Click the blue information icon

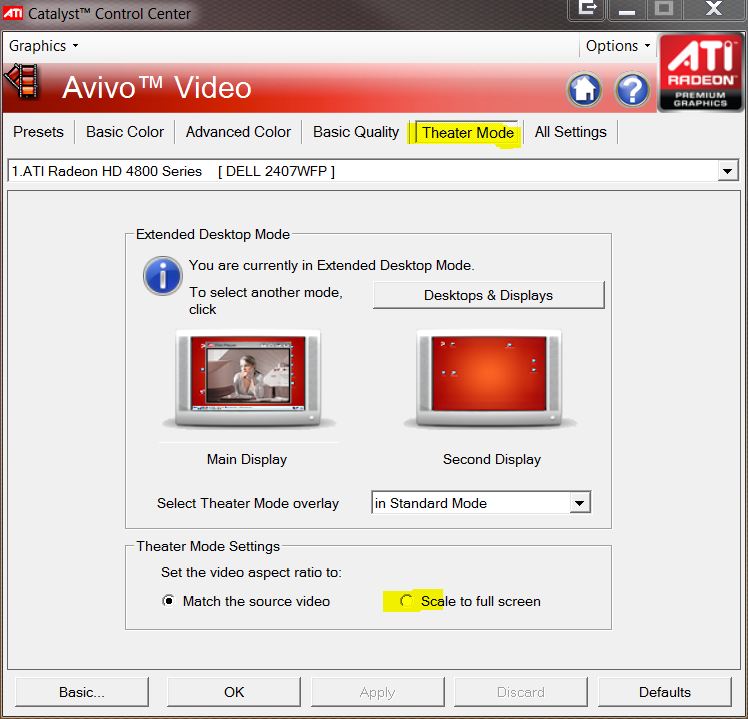(163, 276)
